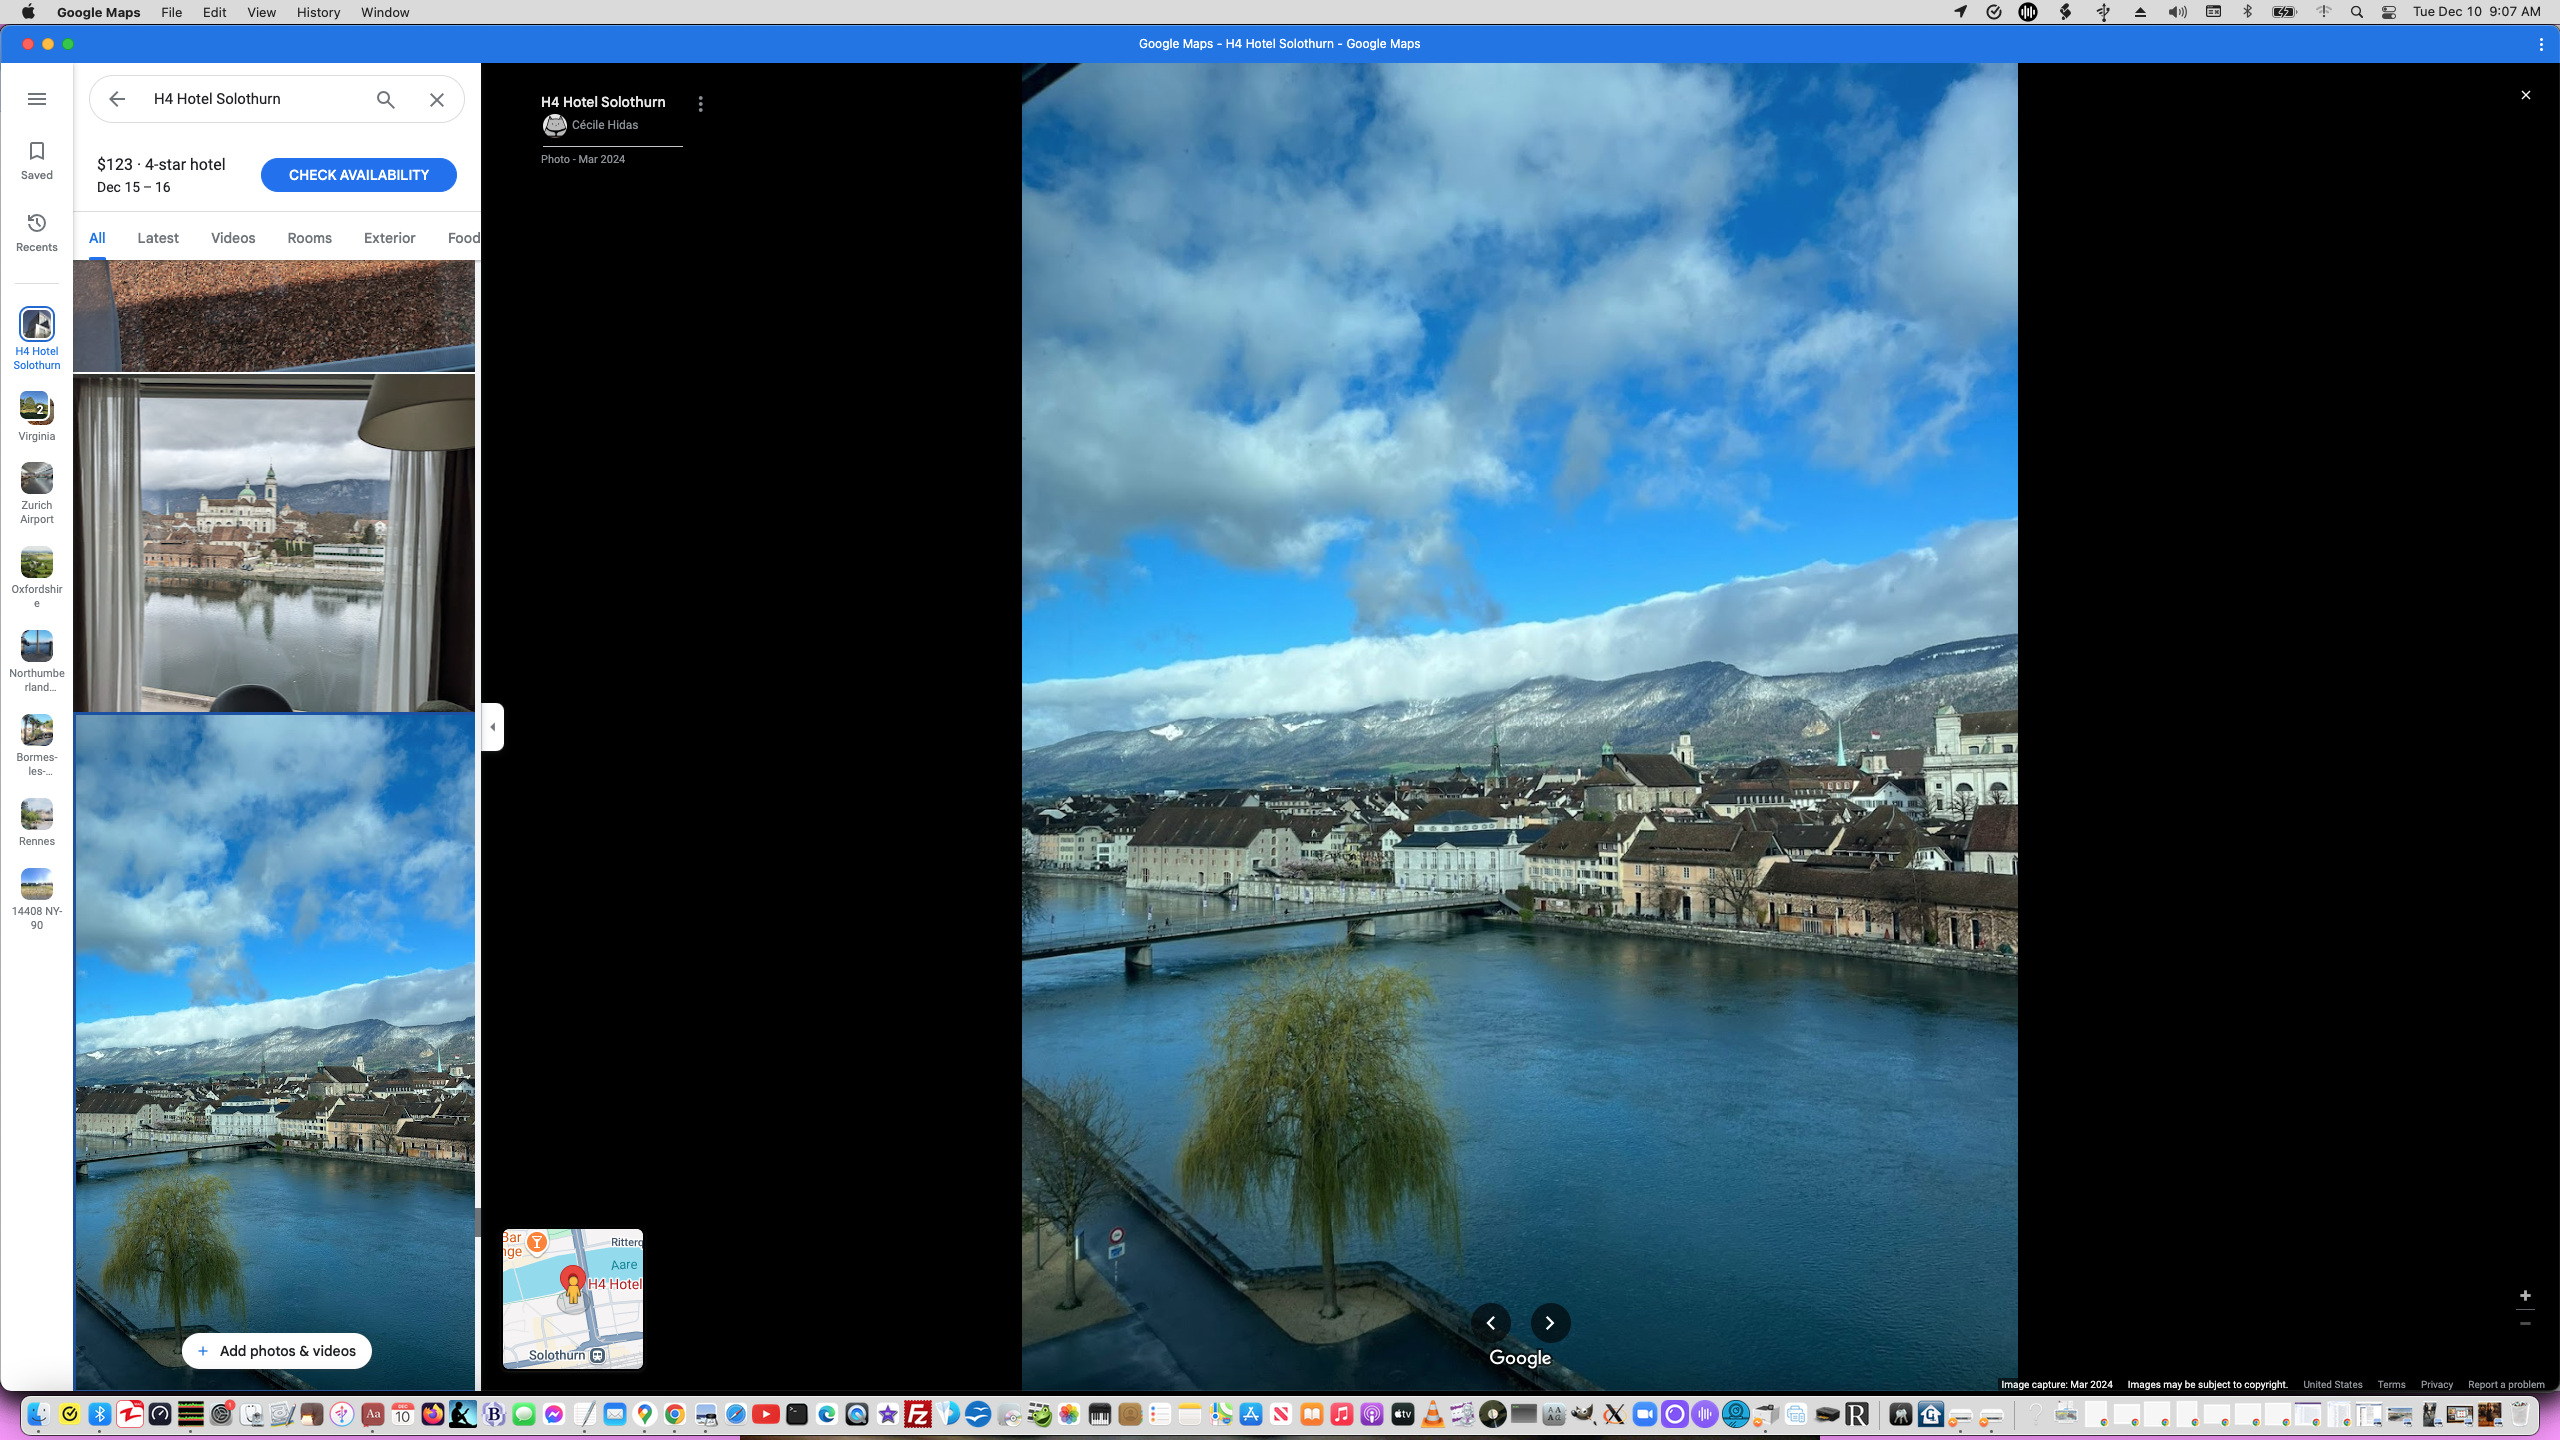2560x1440 pixels.
Task: Open Cécile Hidas's profile link
Action: click(605, 124)
